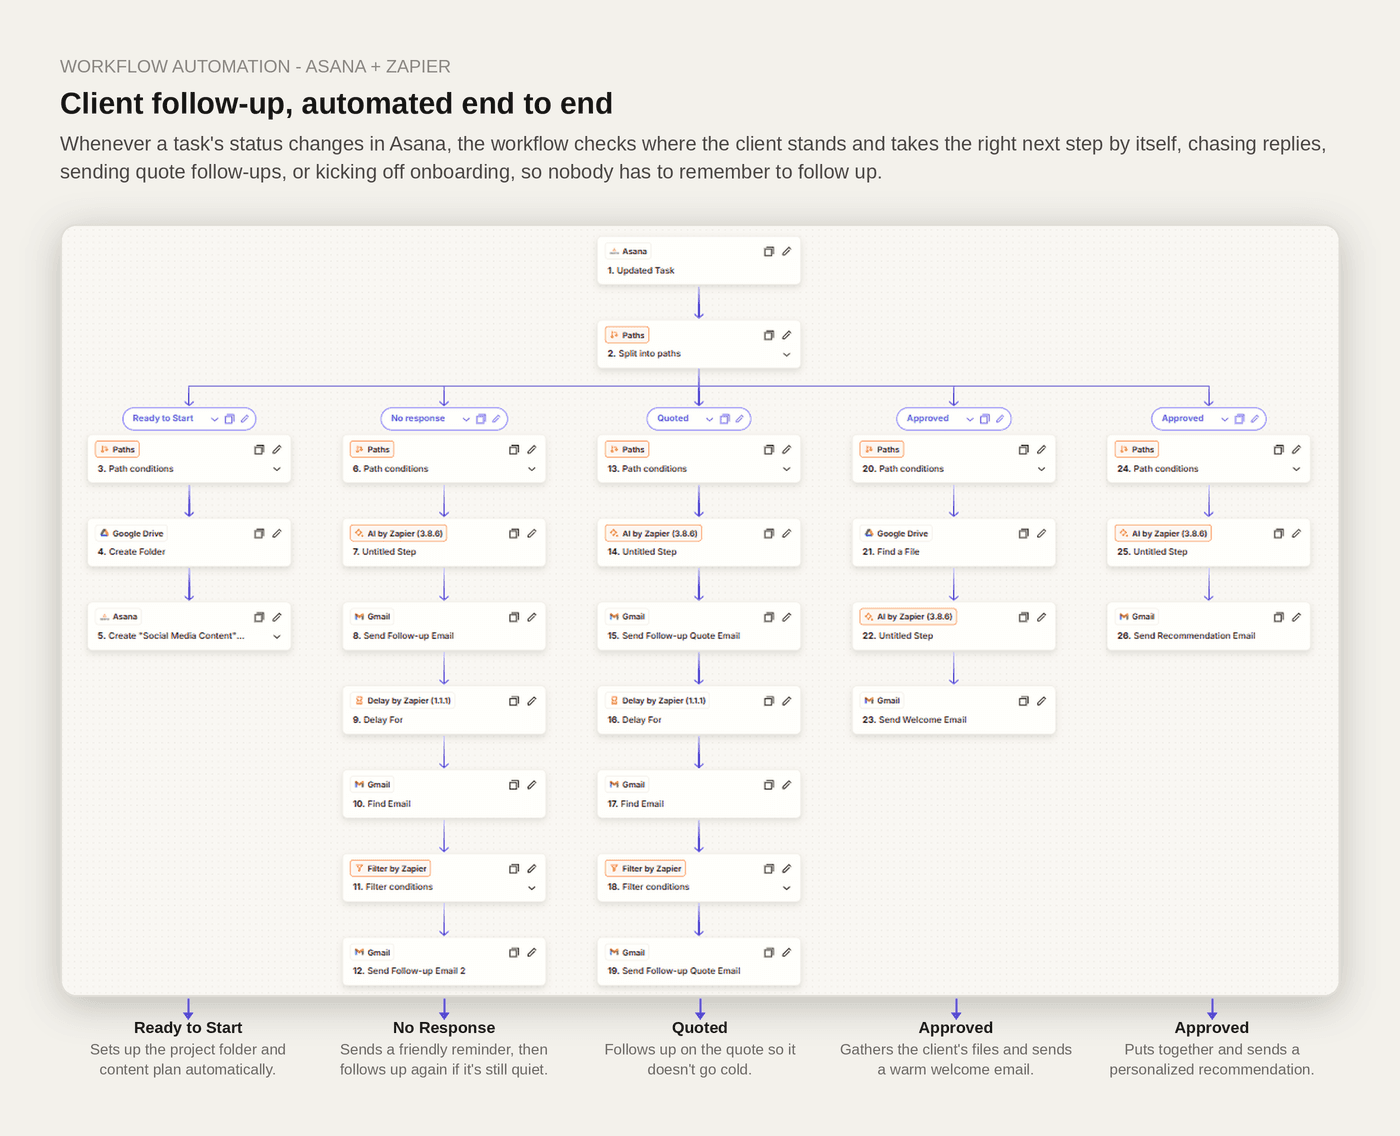Screen dimensions: 1400x1136
Task: Copy the 2. Split into paths step
Action: pos(769,335)
